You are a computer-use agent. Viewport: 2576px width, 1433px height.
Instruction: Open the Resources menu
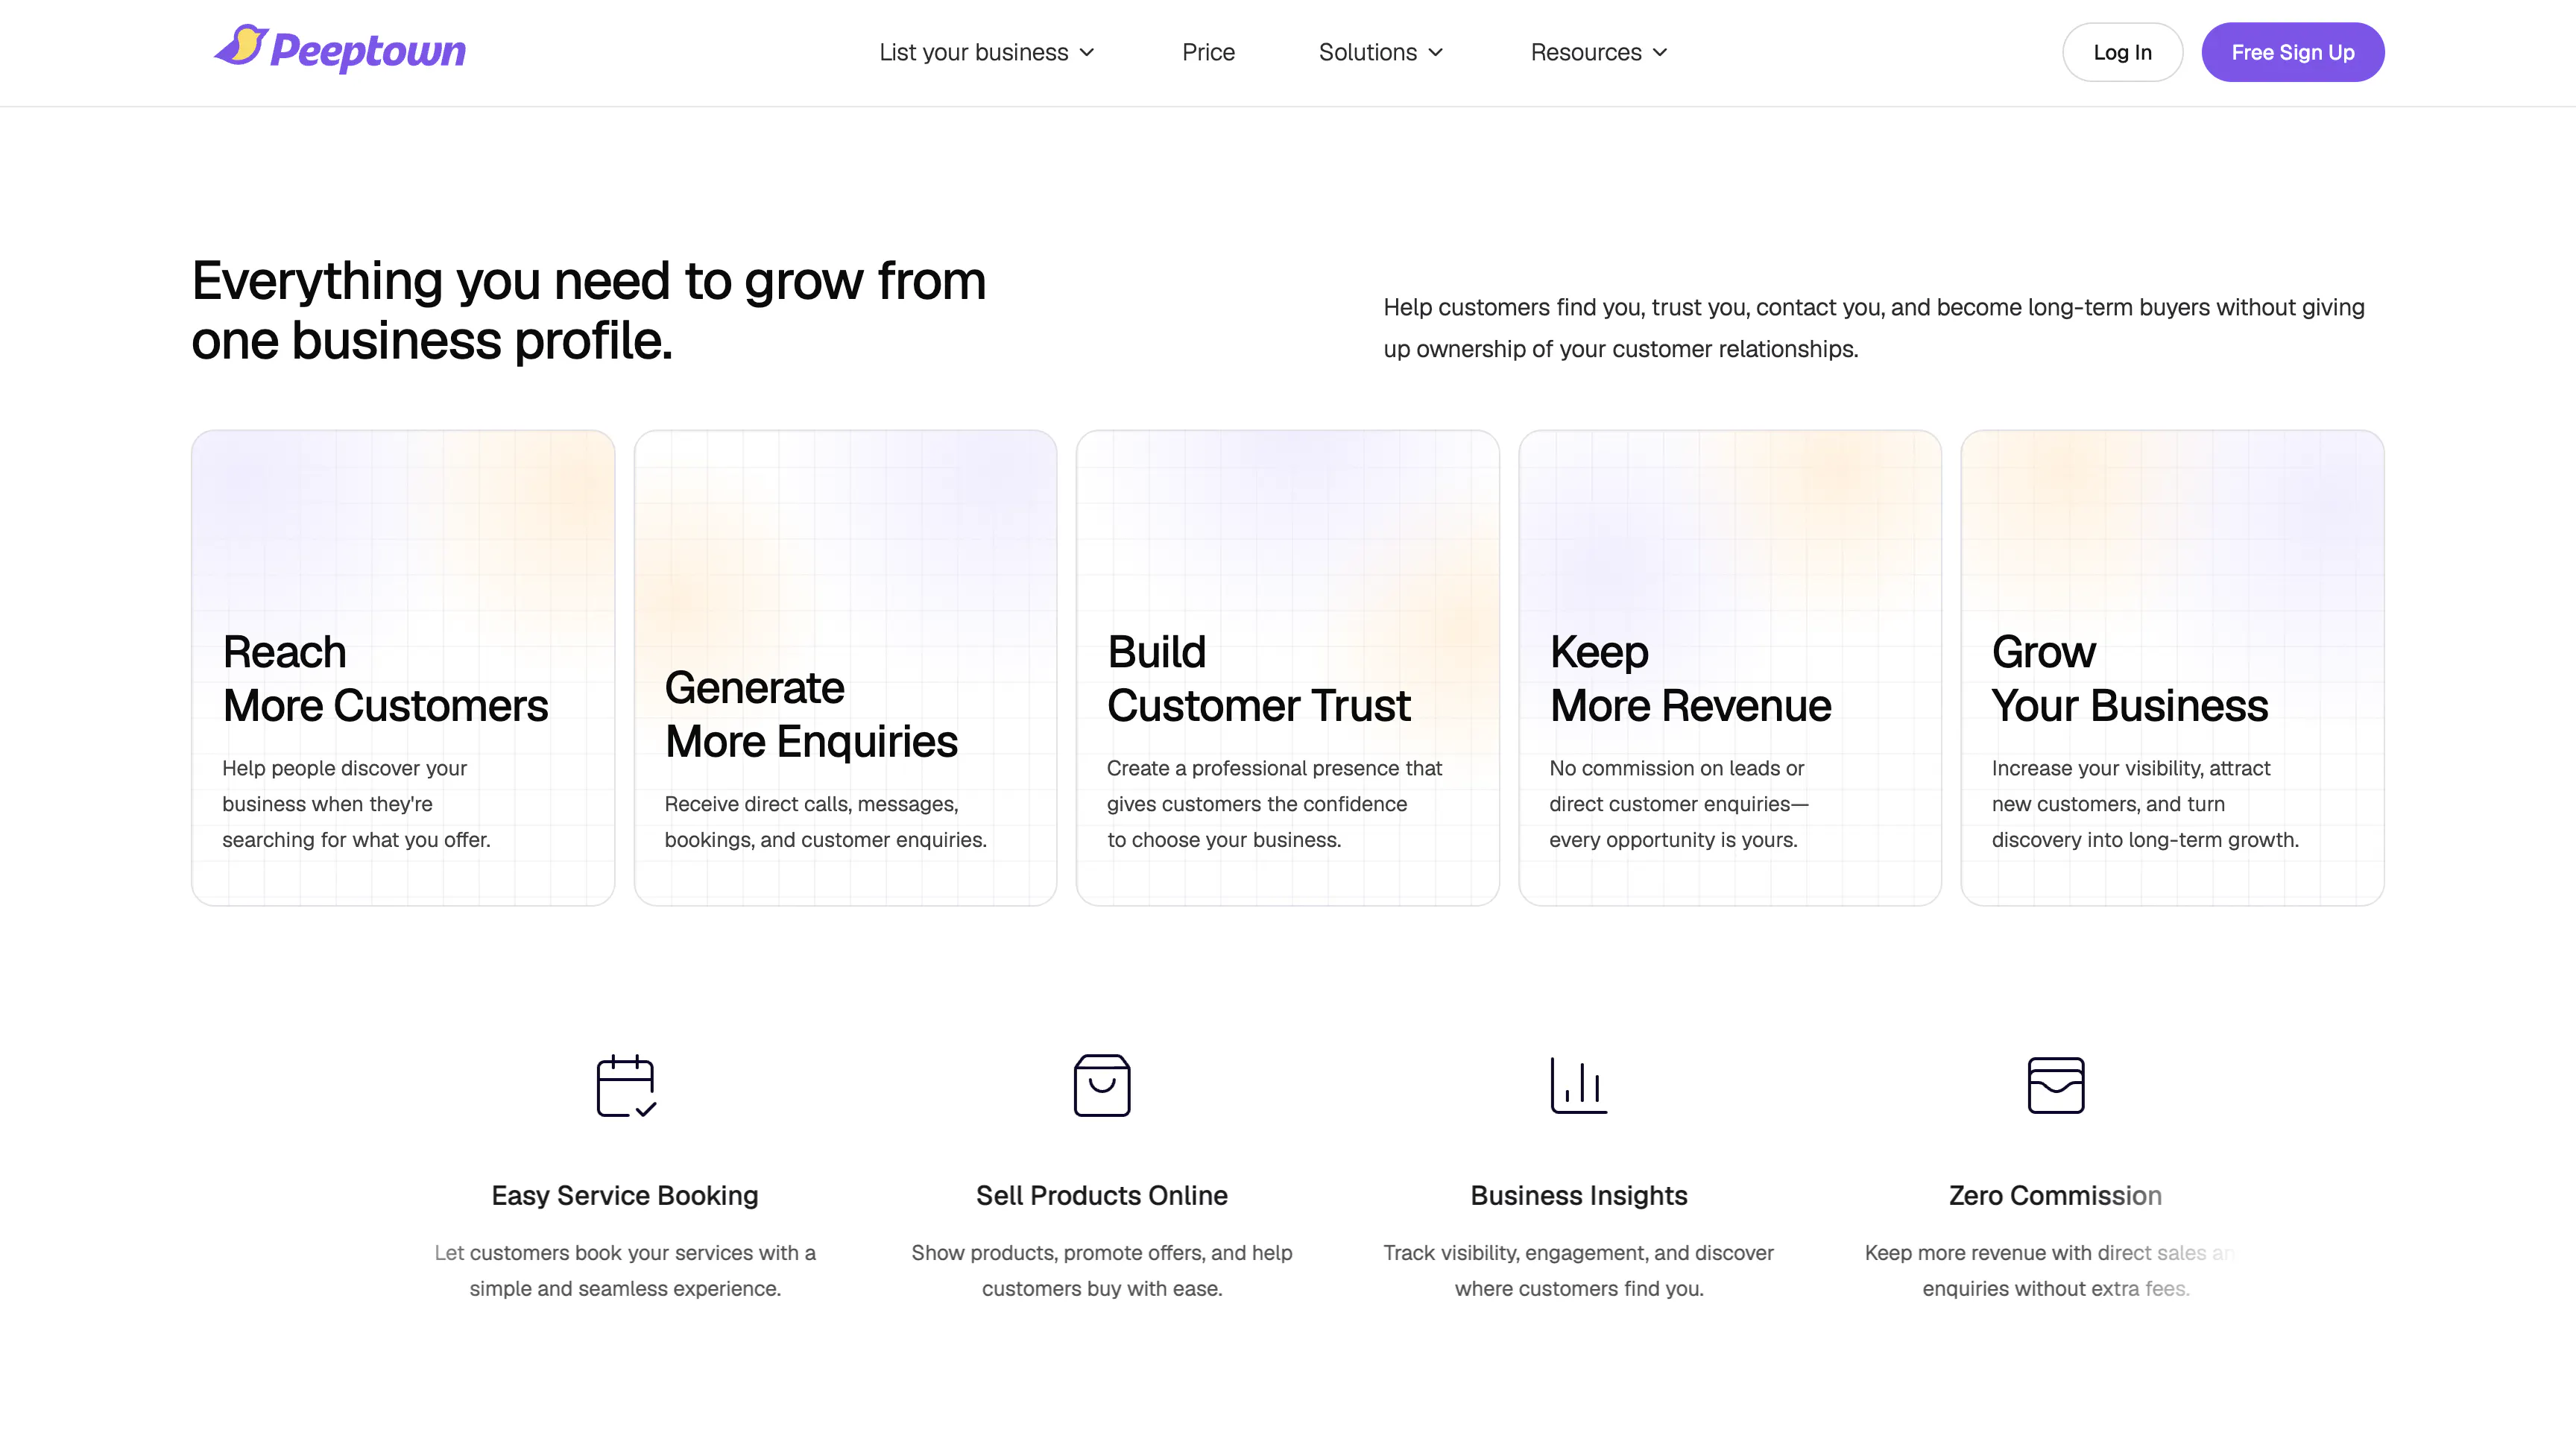coord(1599,53)
